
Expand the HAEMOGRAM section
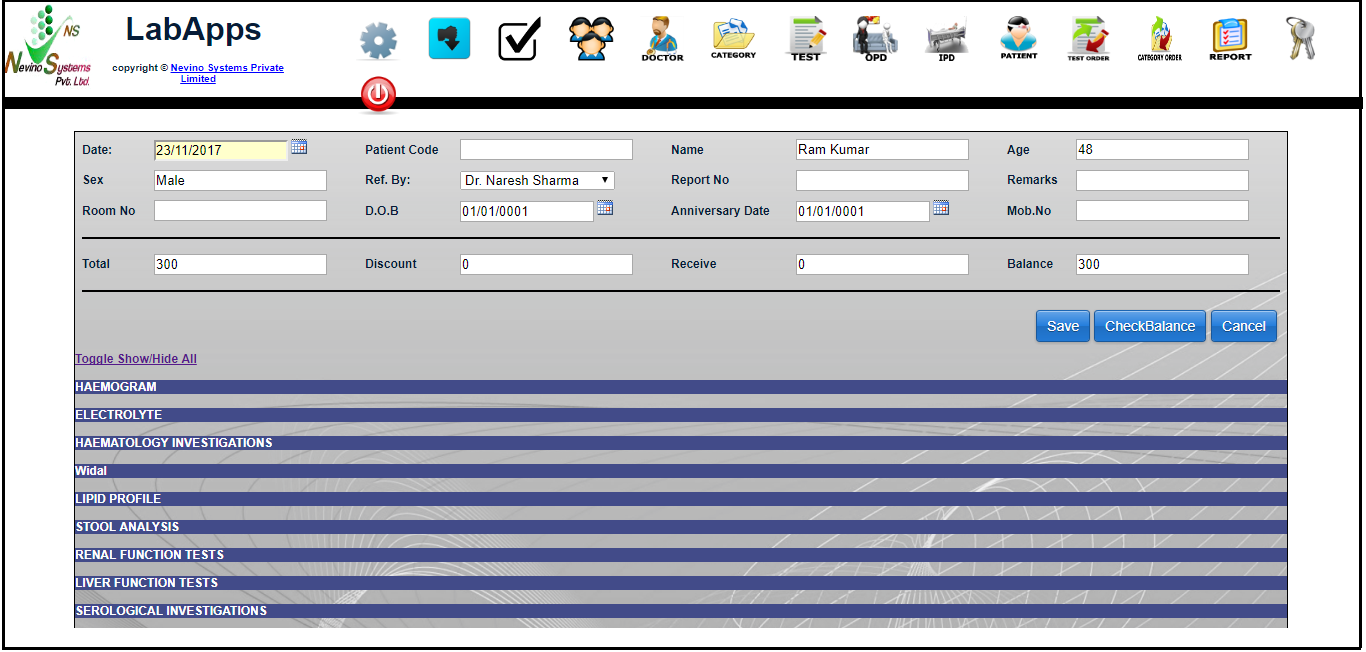click(x=116, y=387)
